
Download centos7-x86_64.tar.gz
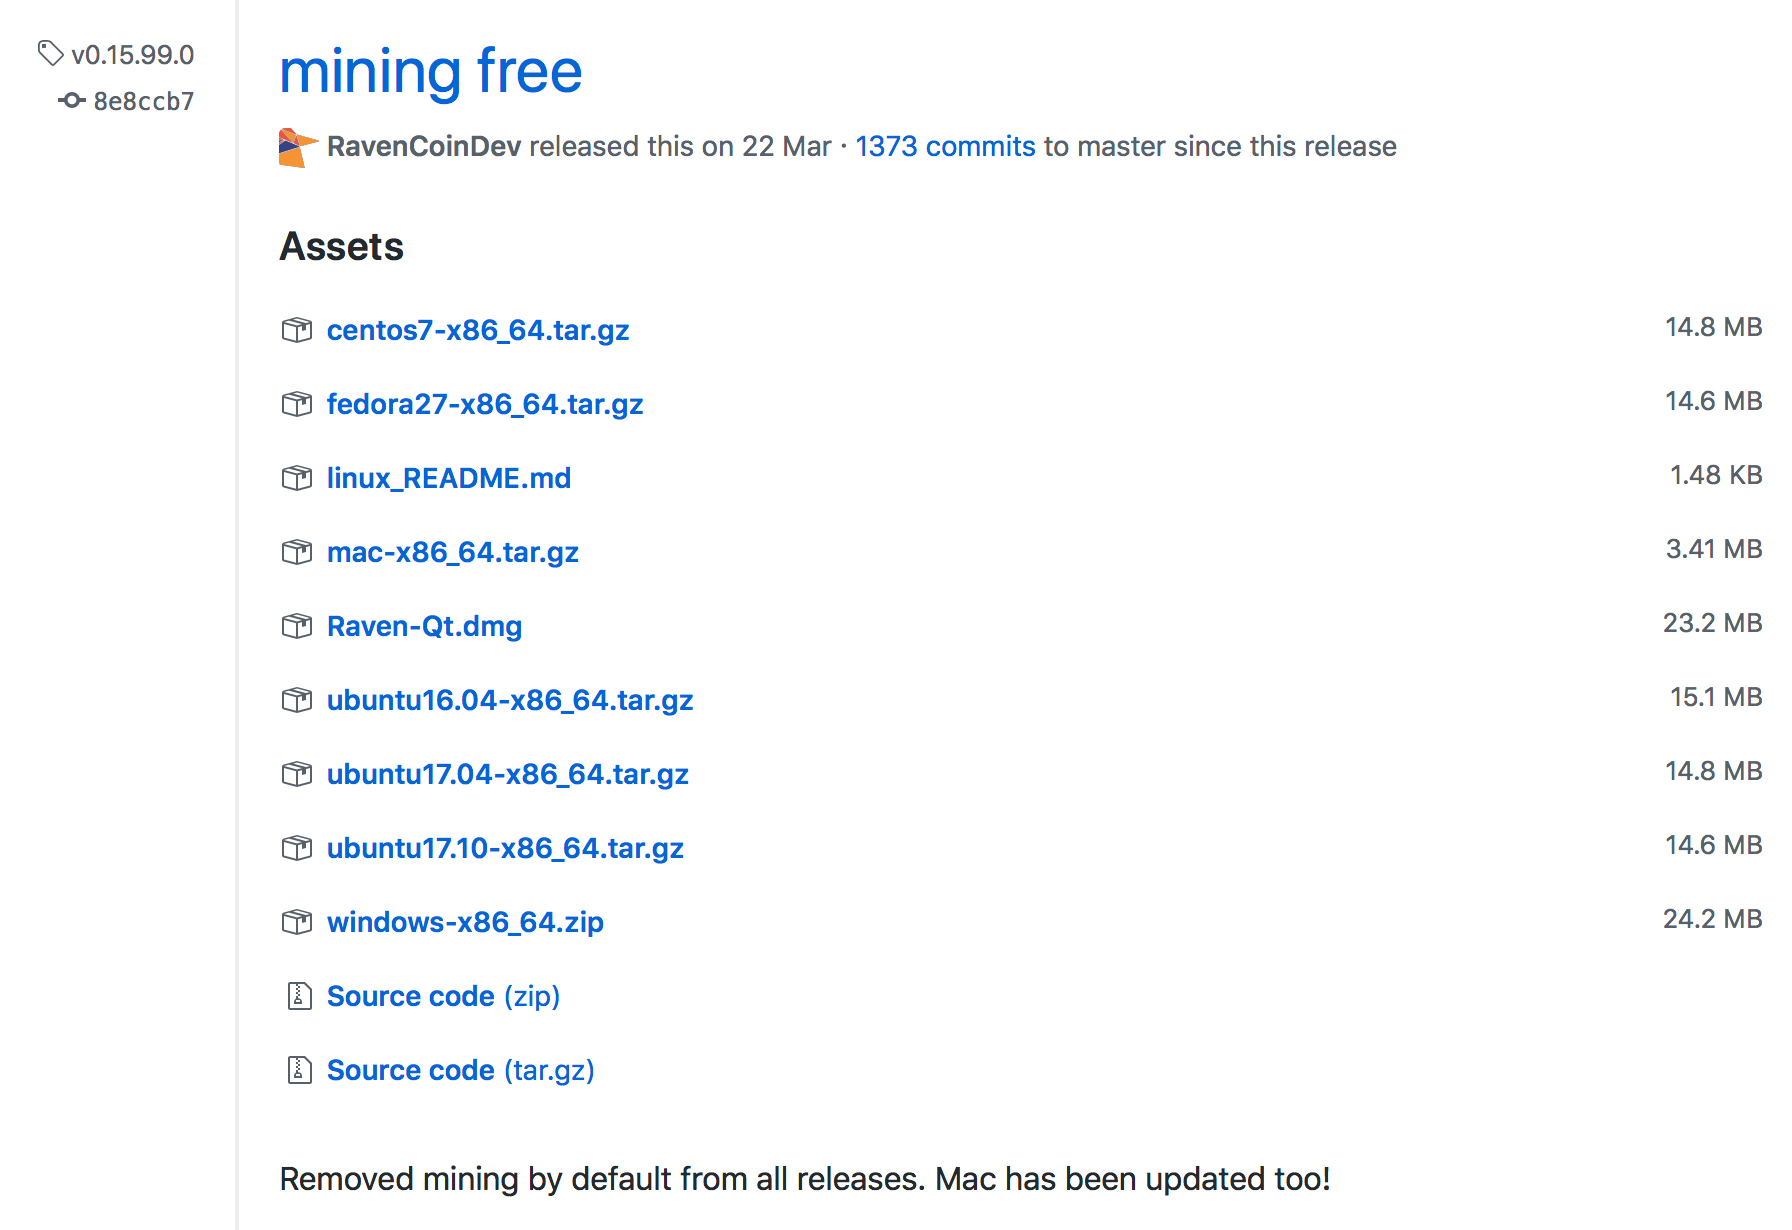point(478,330)
